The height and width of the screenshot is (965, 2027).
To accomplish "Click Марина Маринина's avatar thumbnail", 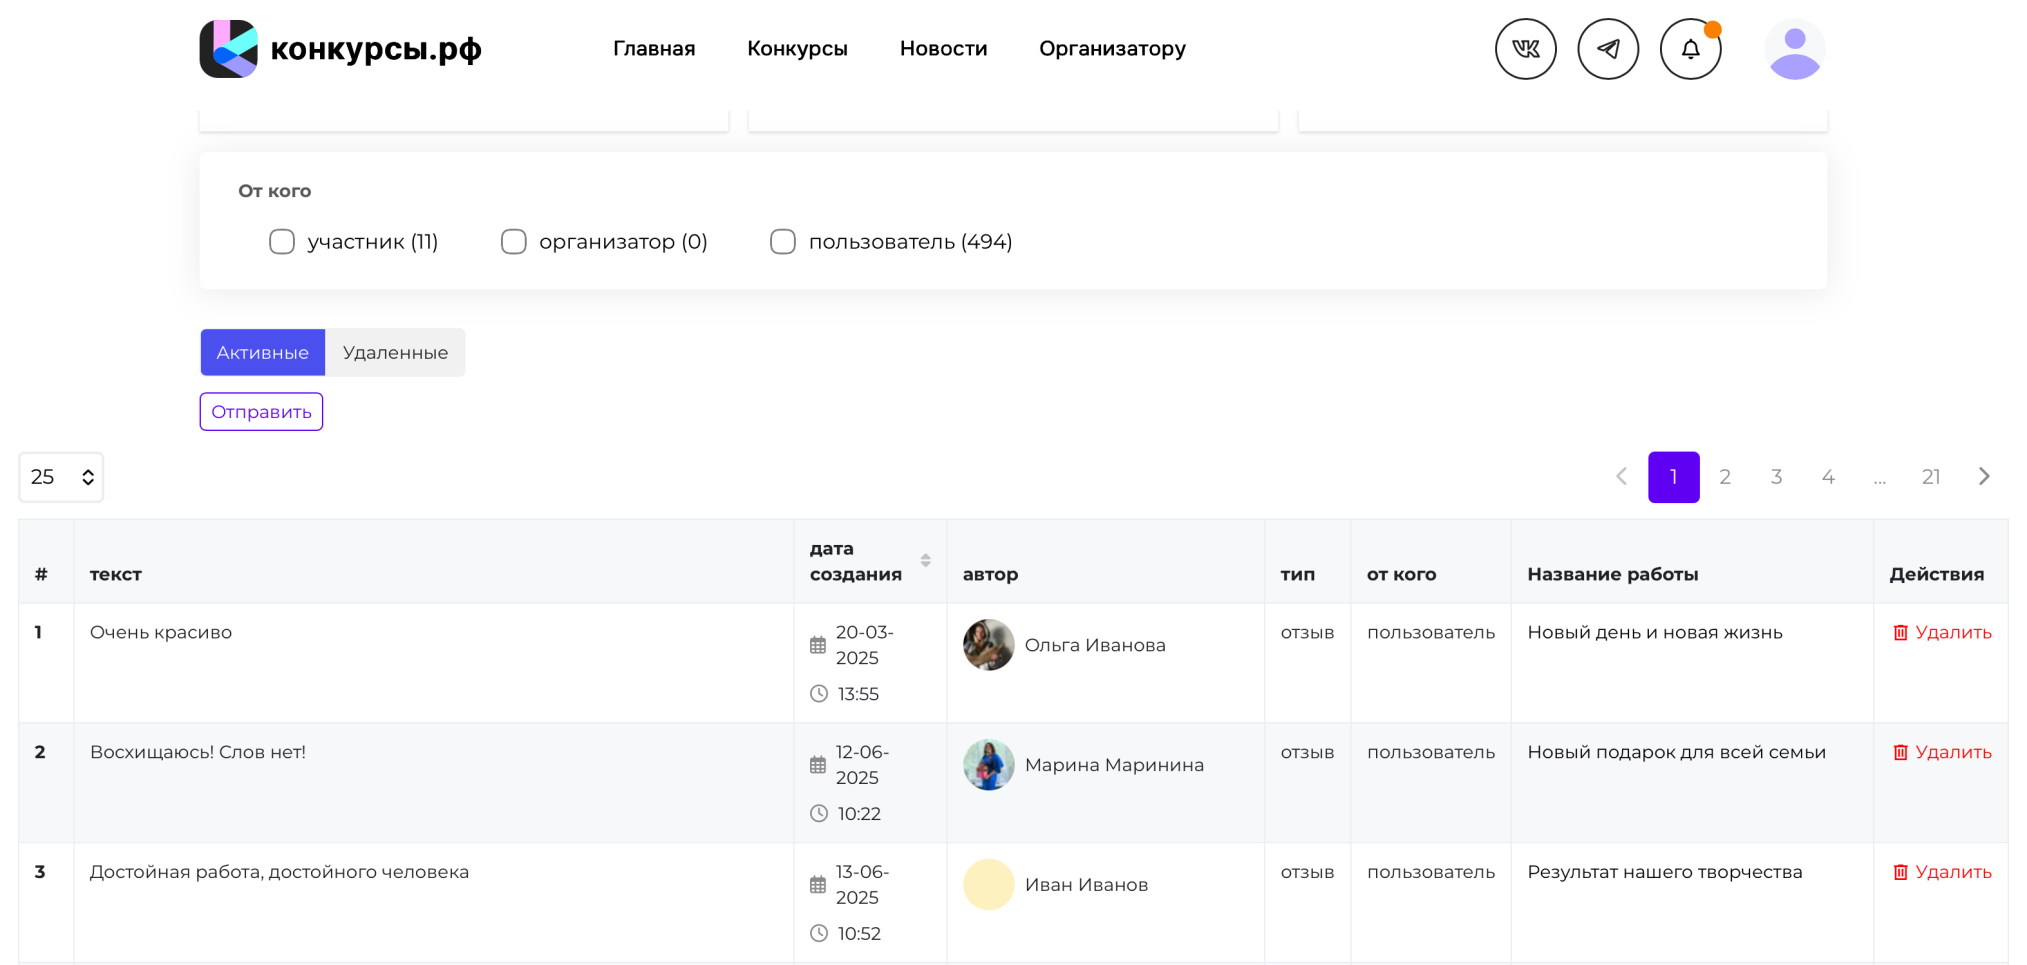I will tap(988, 765).
